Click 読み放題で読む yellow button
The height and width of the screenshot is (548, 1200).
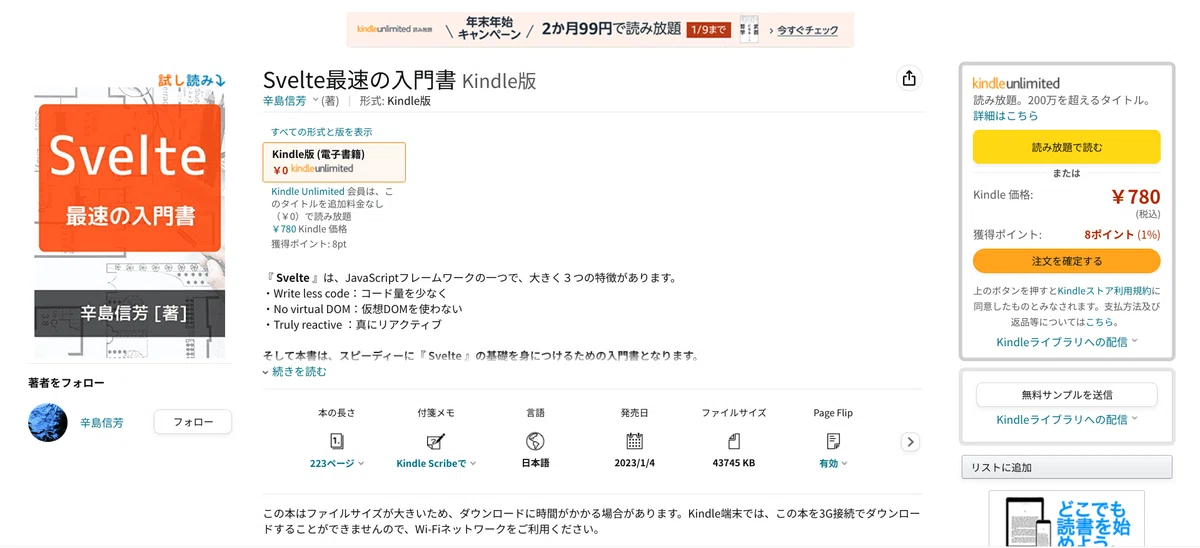1066,147
